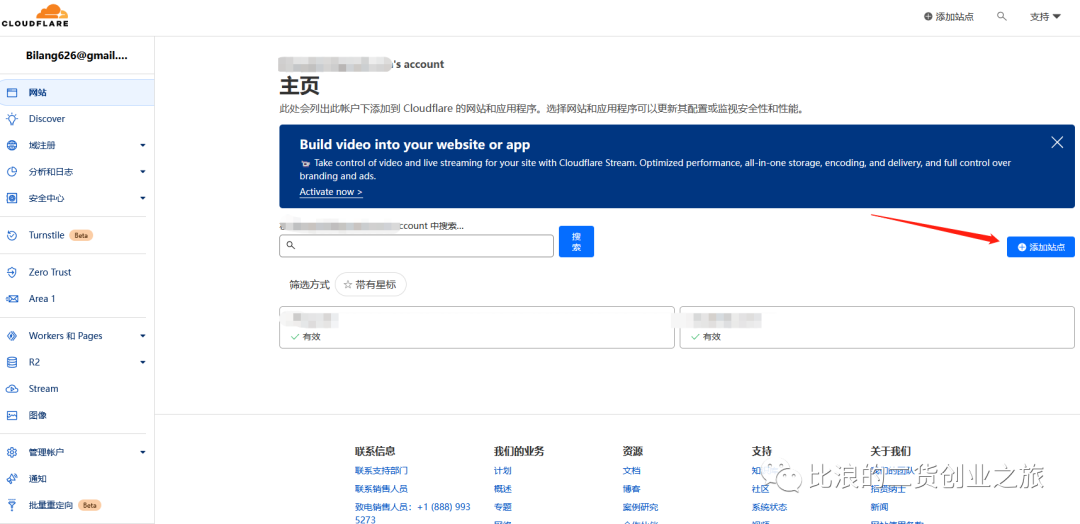Click the 通知 megaphone icon
Screen dimensions: 1080x524
coord(12,479)
